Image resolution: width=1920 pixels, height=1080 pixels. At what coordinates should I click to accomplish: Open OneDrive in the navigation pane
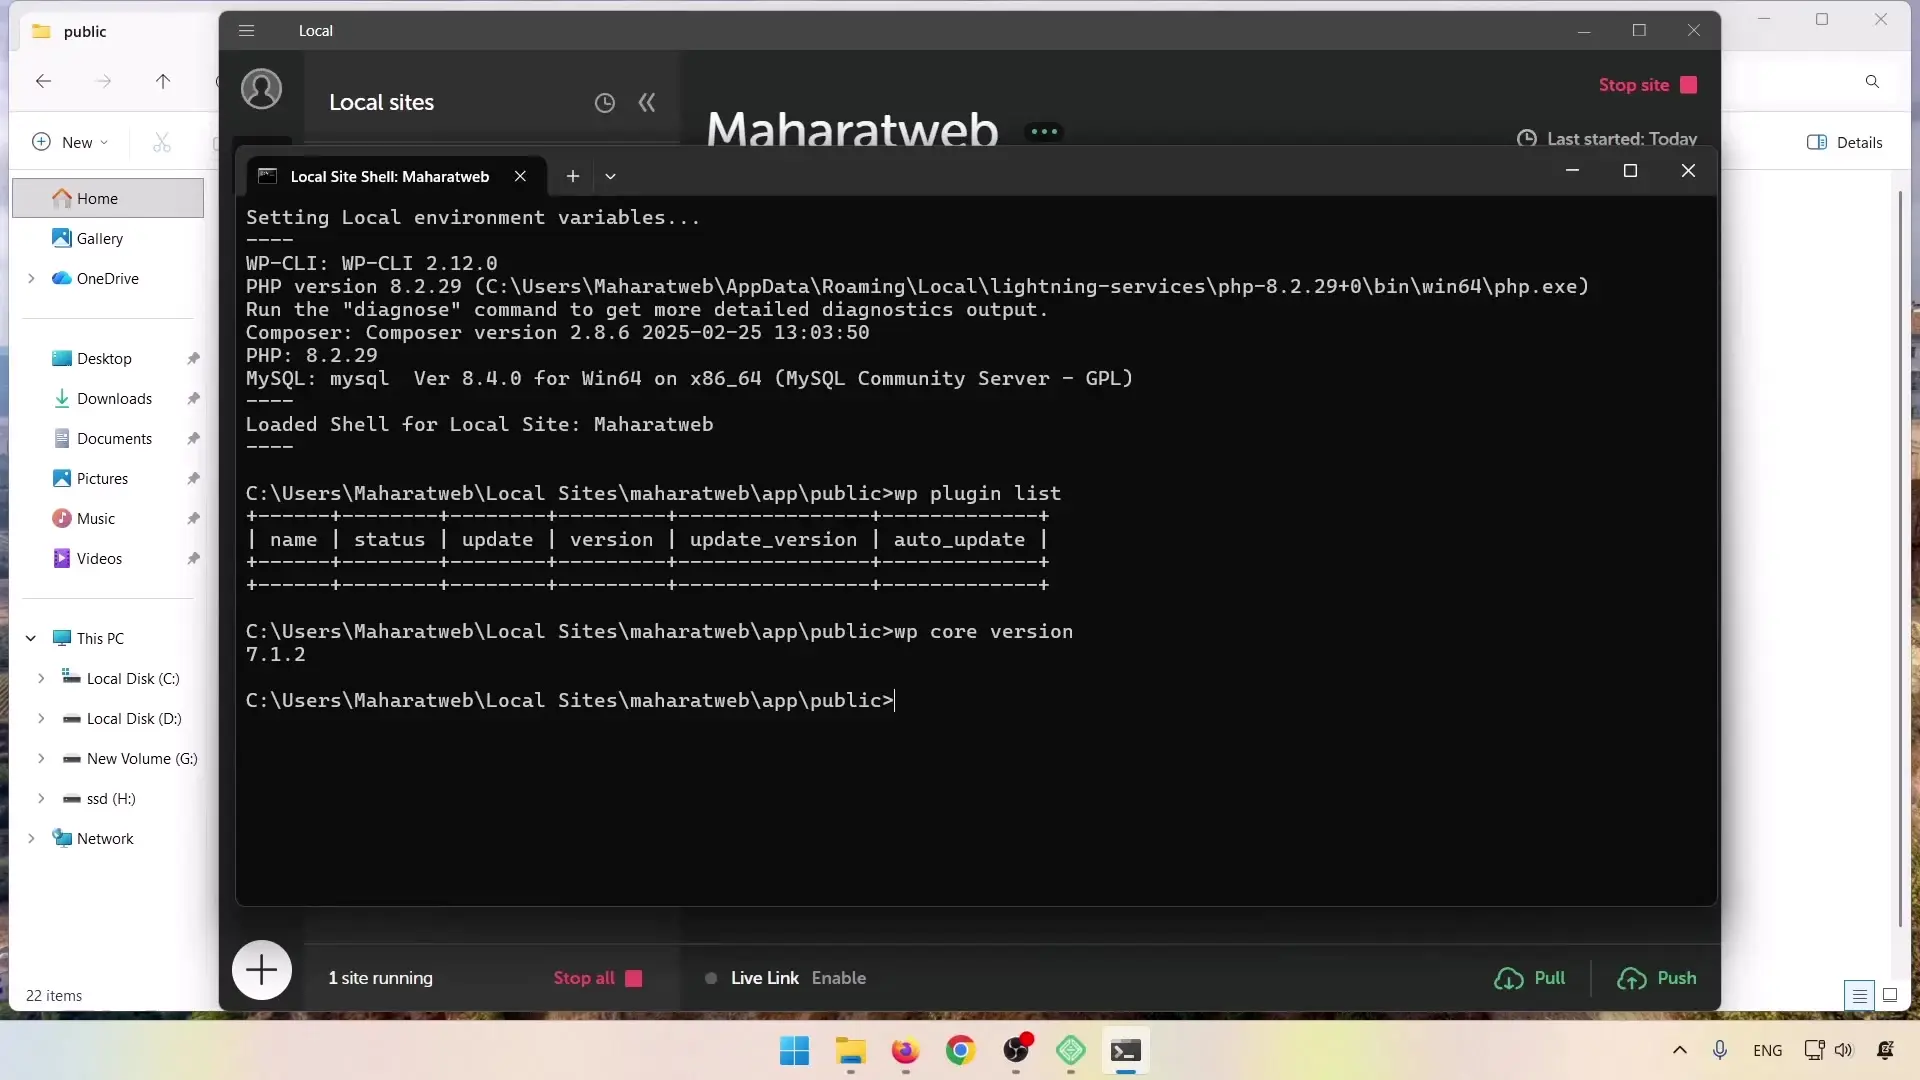point(107,278)
